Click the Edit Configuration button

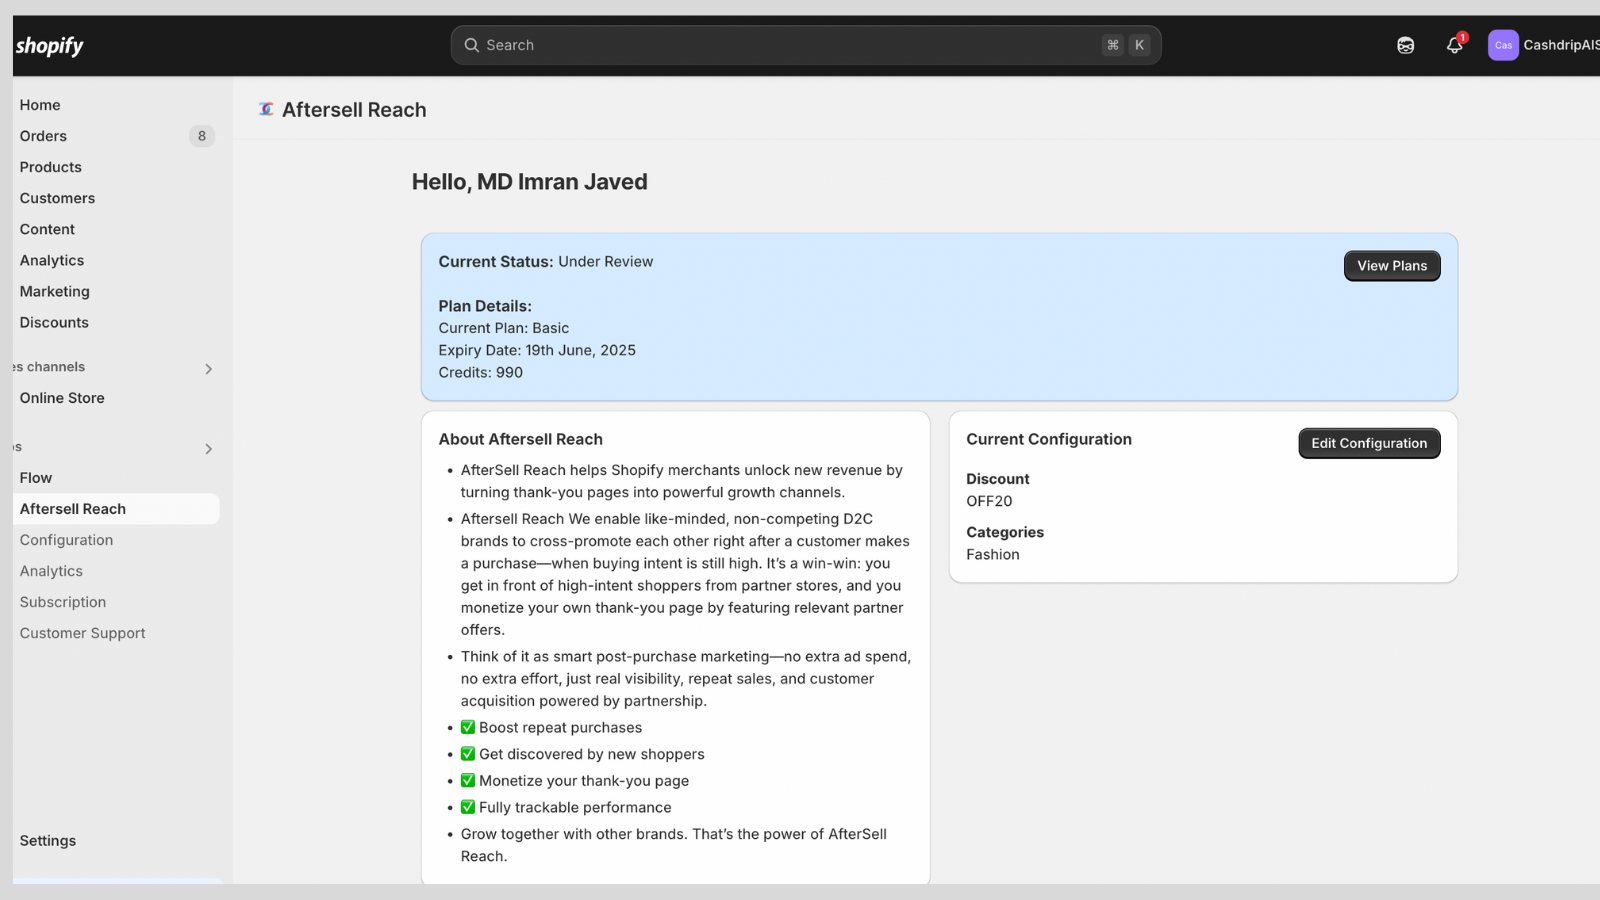point(1369,443)
